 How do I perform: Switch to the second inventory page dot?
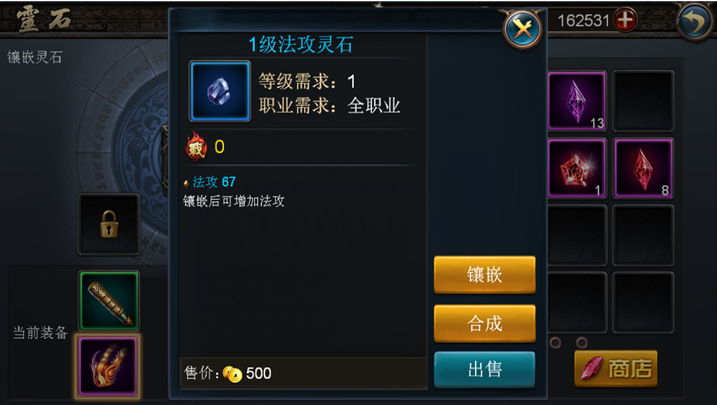coord(582,342)
